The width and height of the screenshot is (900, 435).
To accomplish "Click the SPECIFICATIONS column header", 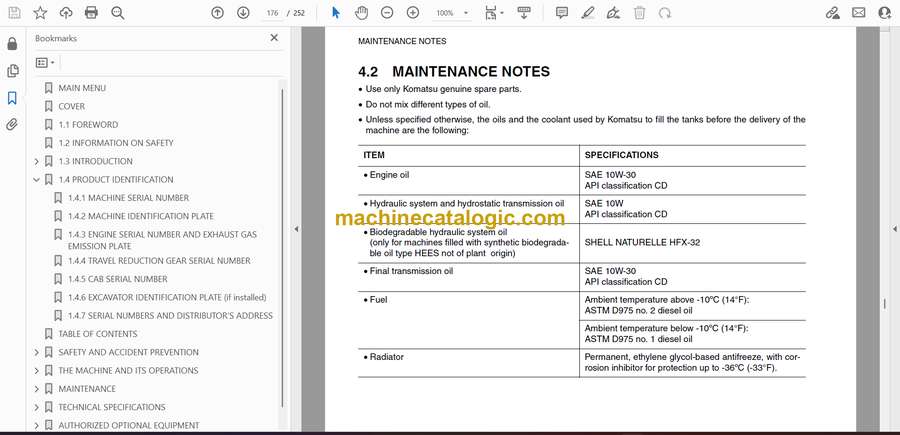I will 622,155.
